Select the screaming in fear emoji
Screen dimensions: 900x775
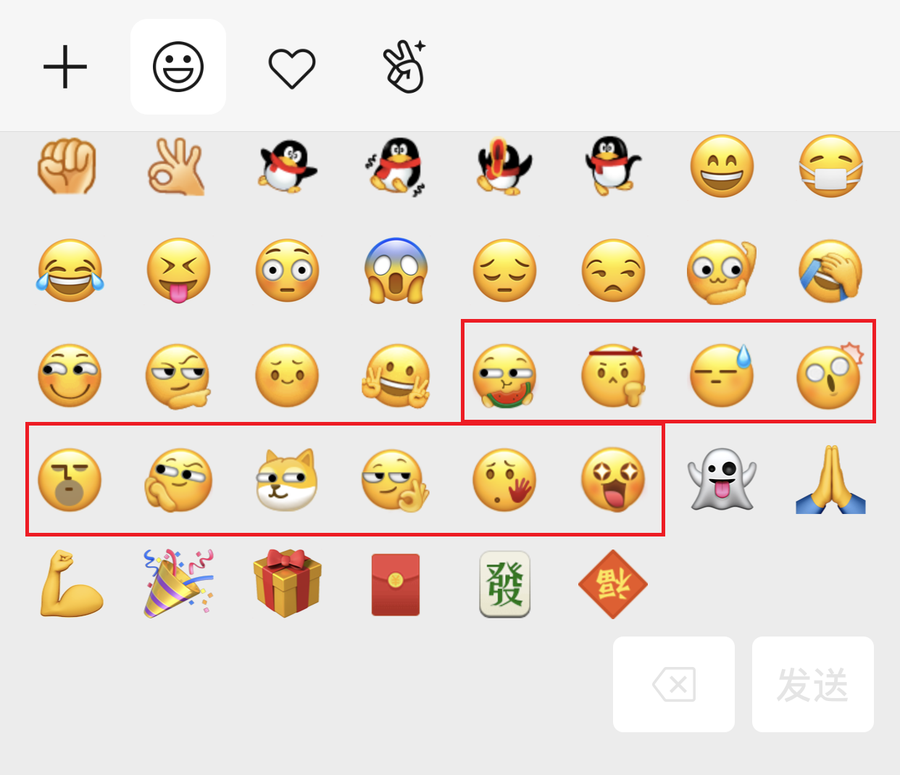coord(395,270)
